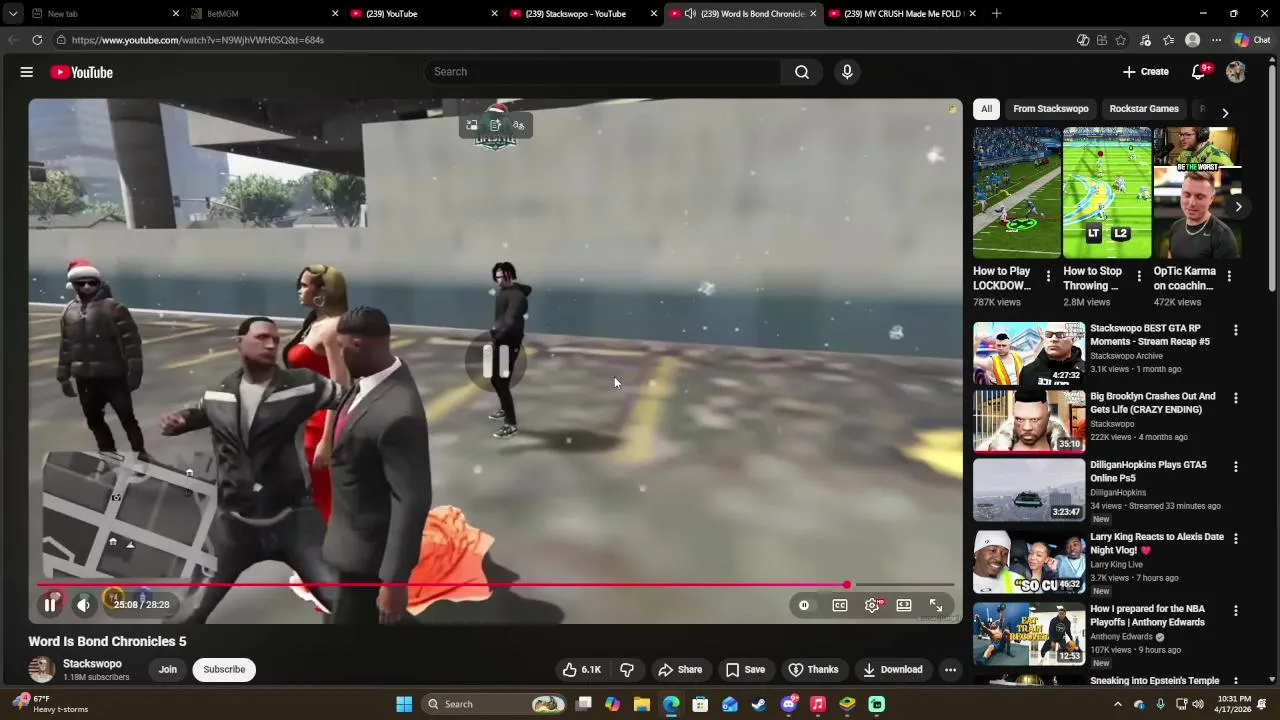Start voice search with microphone icon

coord(847,72)
